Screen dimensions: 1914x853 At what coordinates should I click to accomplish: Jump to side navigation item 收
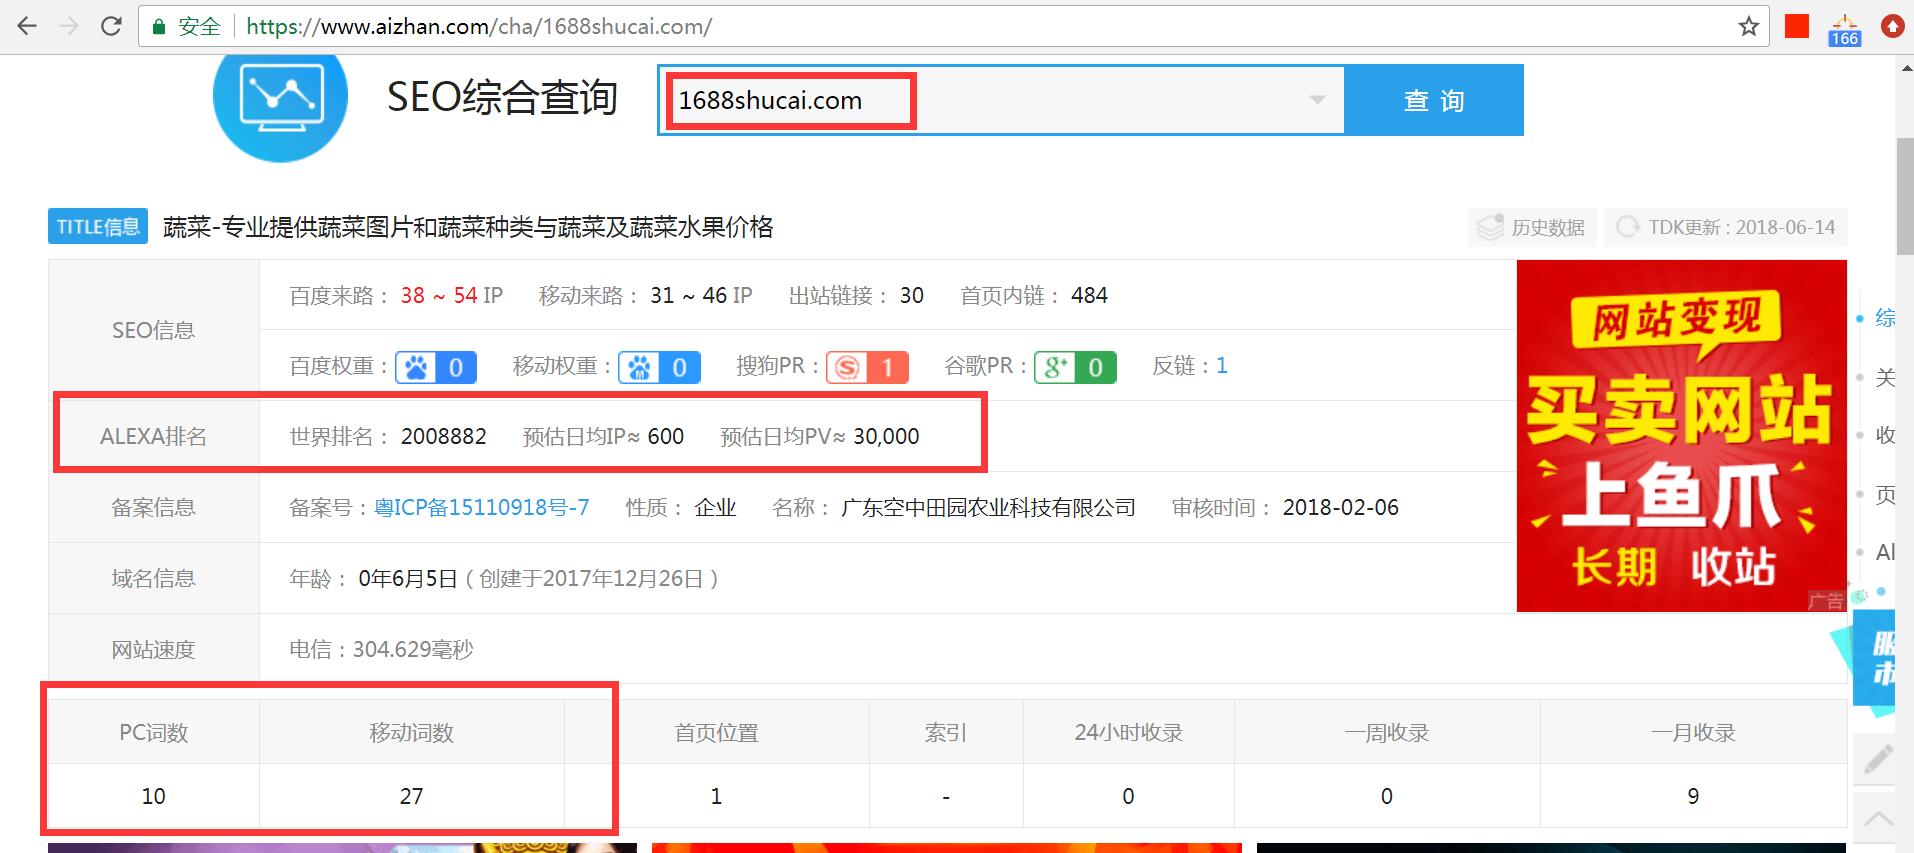[1884, 435]
